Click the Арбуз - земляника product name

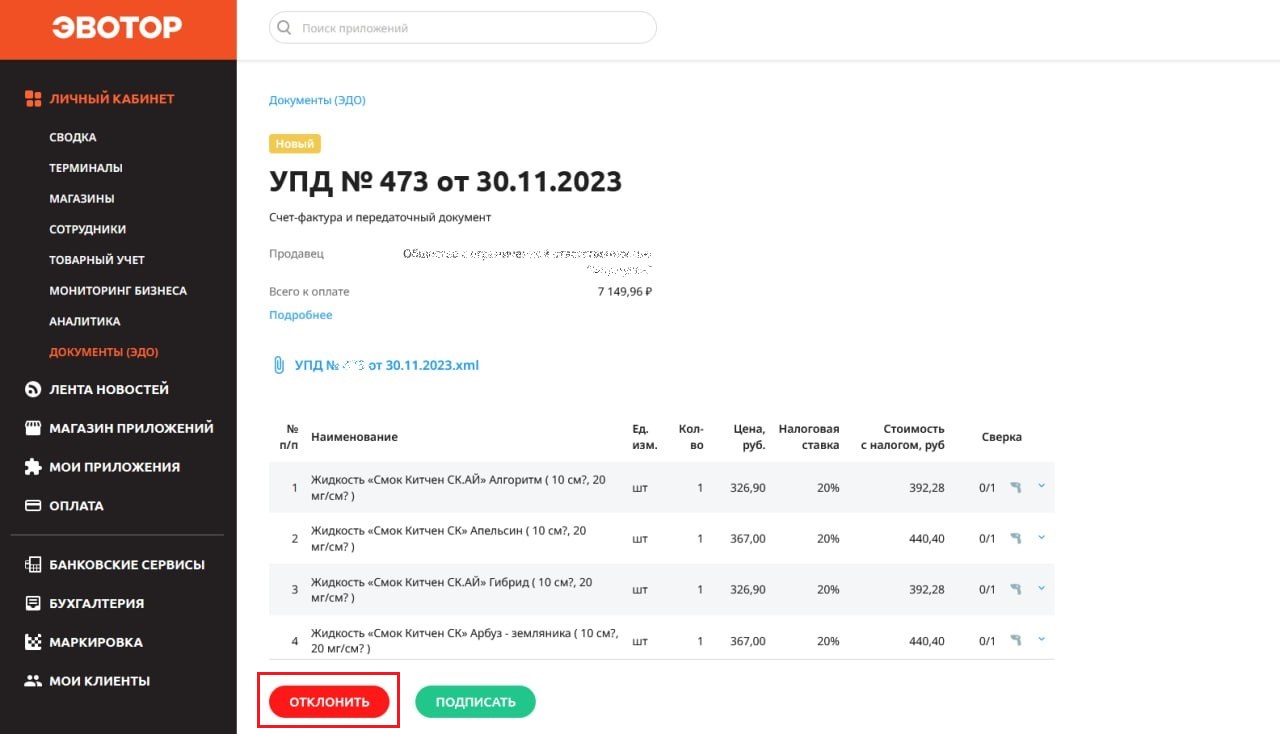pyautogui.click(x=464, y=640)
